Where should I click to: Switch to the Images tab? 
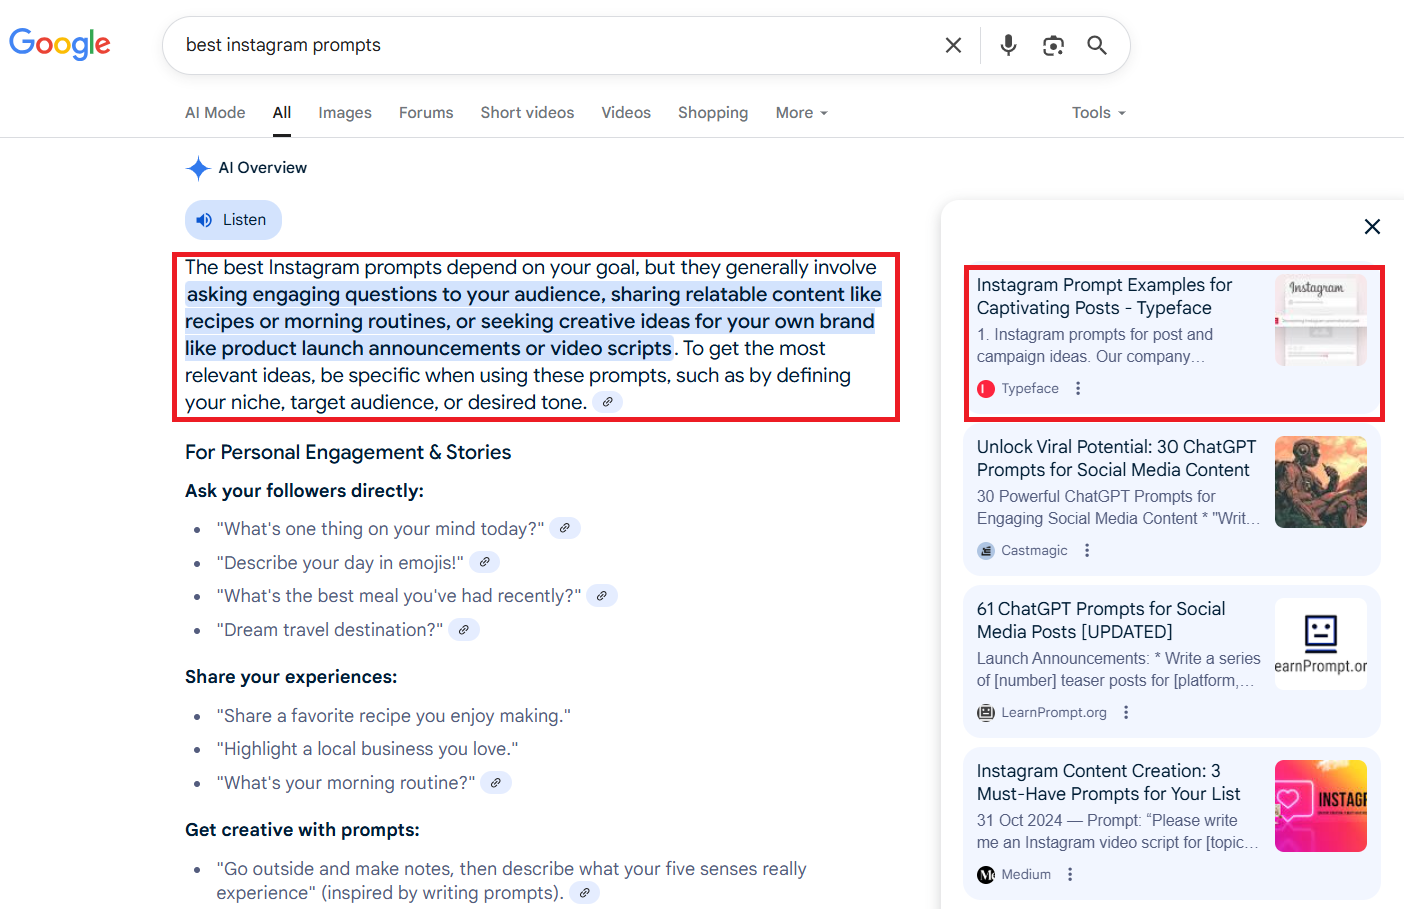(x=344, y=112)
